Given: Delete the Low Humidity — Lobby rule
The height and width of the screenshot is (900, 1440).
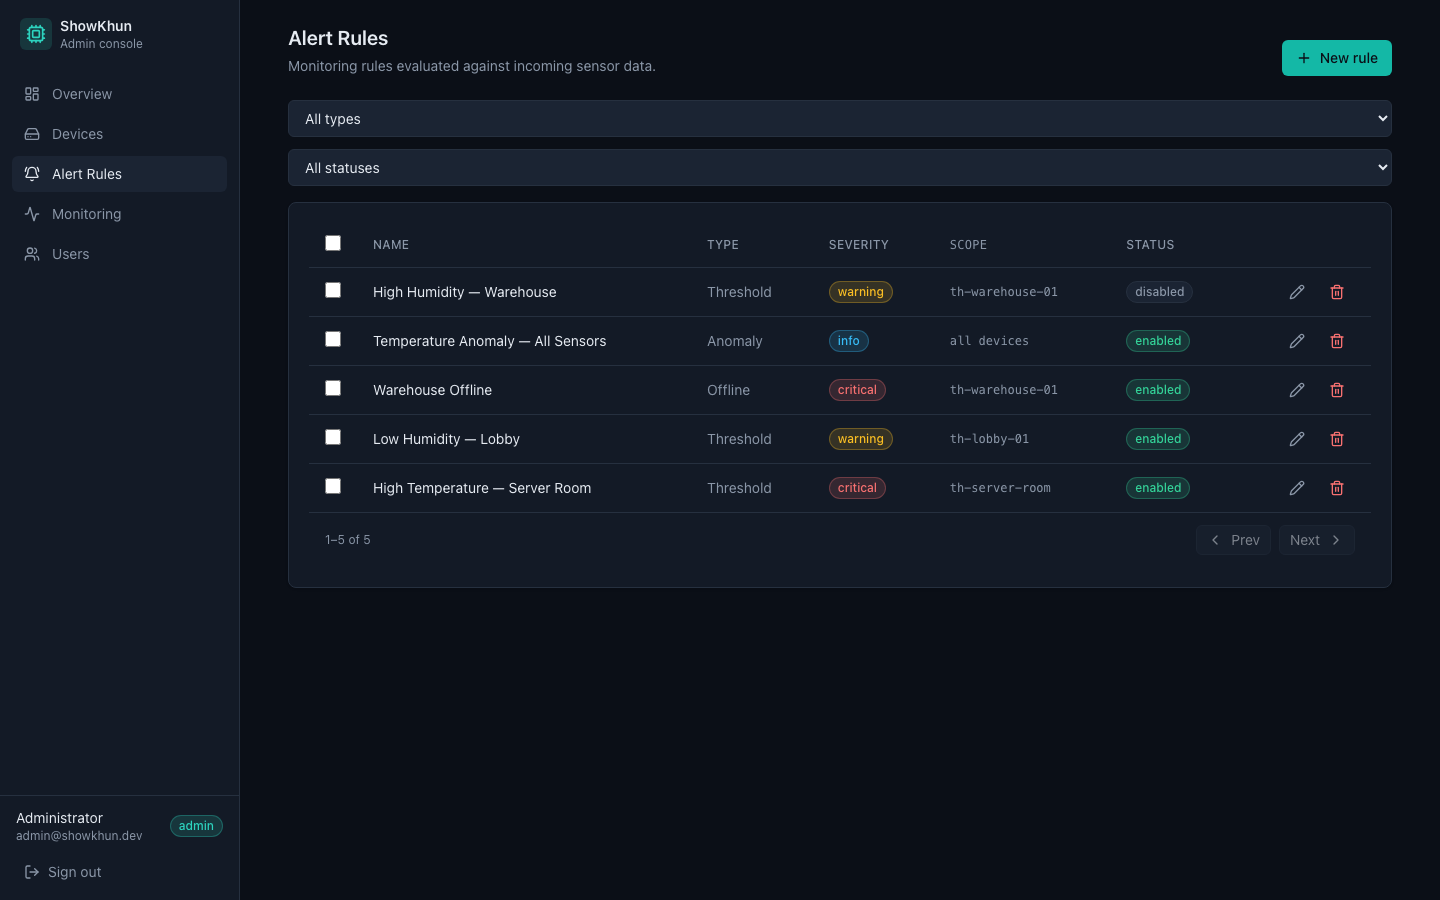Looking at the screenshot, I should (x=1337, y=439).
